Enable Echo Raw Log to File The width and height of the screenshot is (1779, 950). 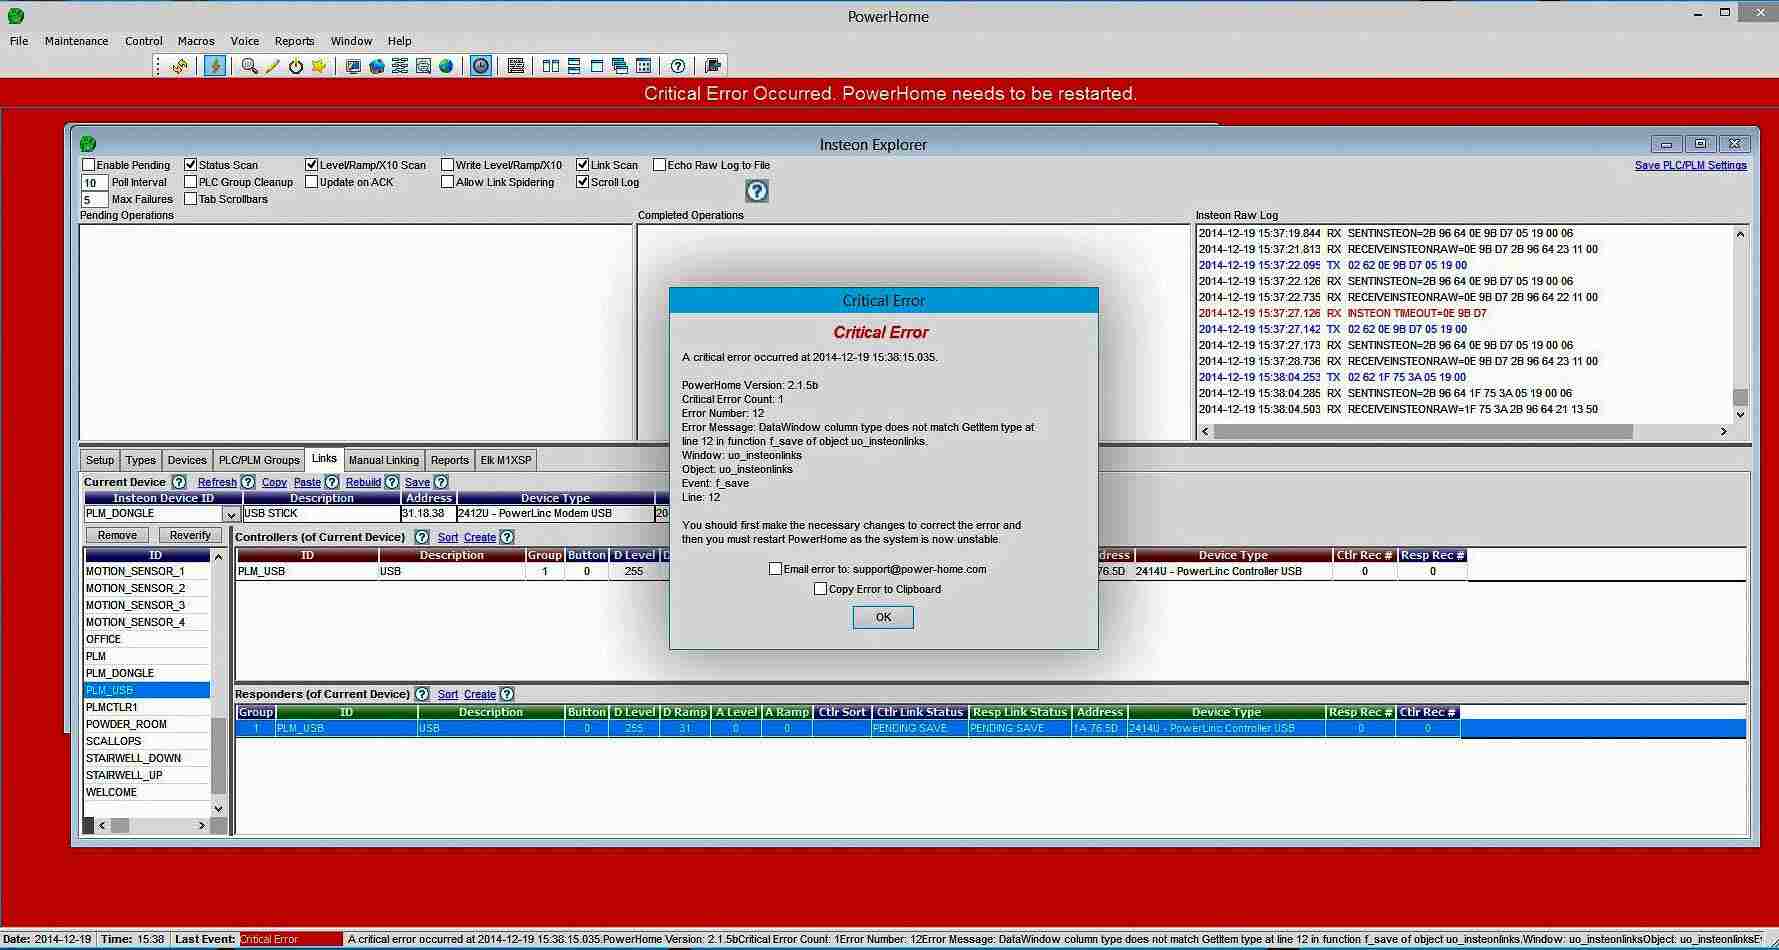tap(660, 165)
